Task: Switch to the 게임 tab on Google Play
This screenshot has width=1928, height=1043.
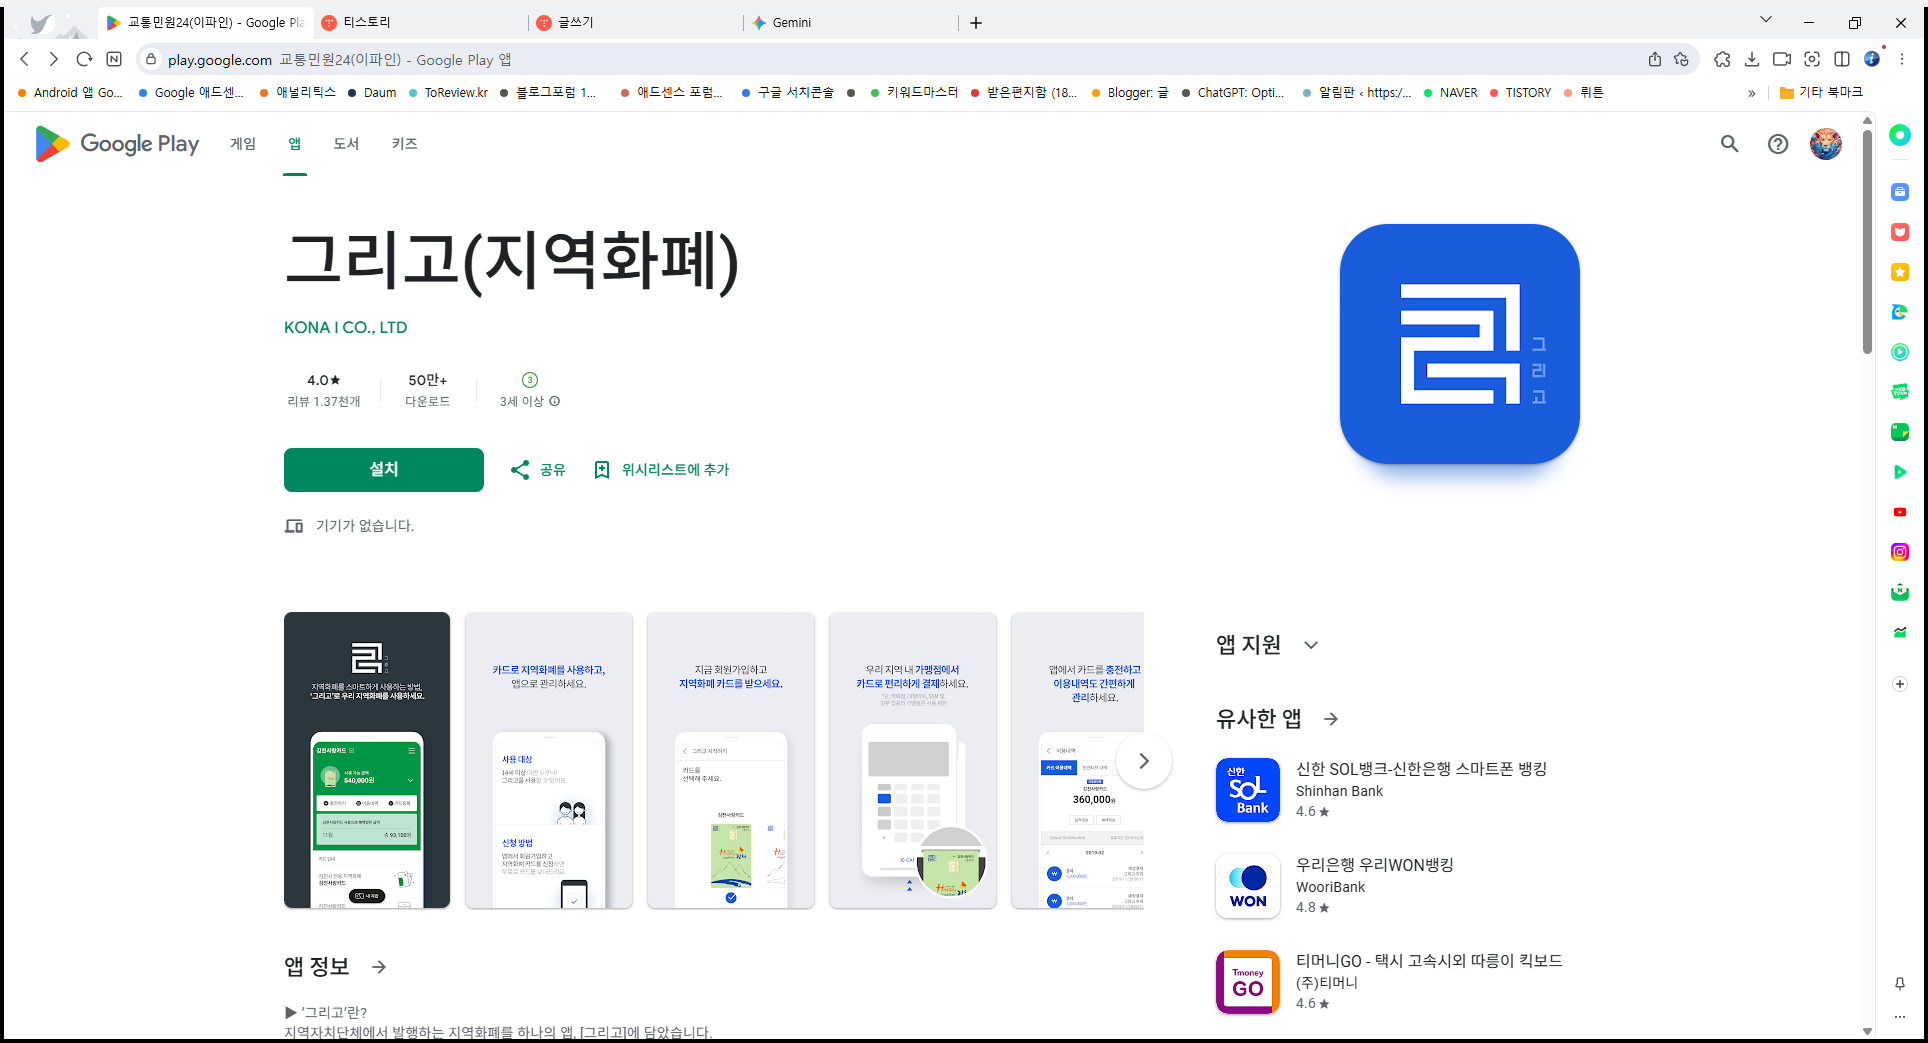Action: (241, 144)
